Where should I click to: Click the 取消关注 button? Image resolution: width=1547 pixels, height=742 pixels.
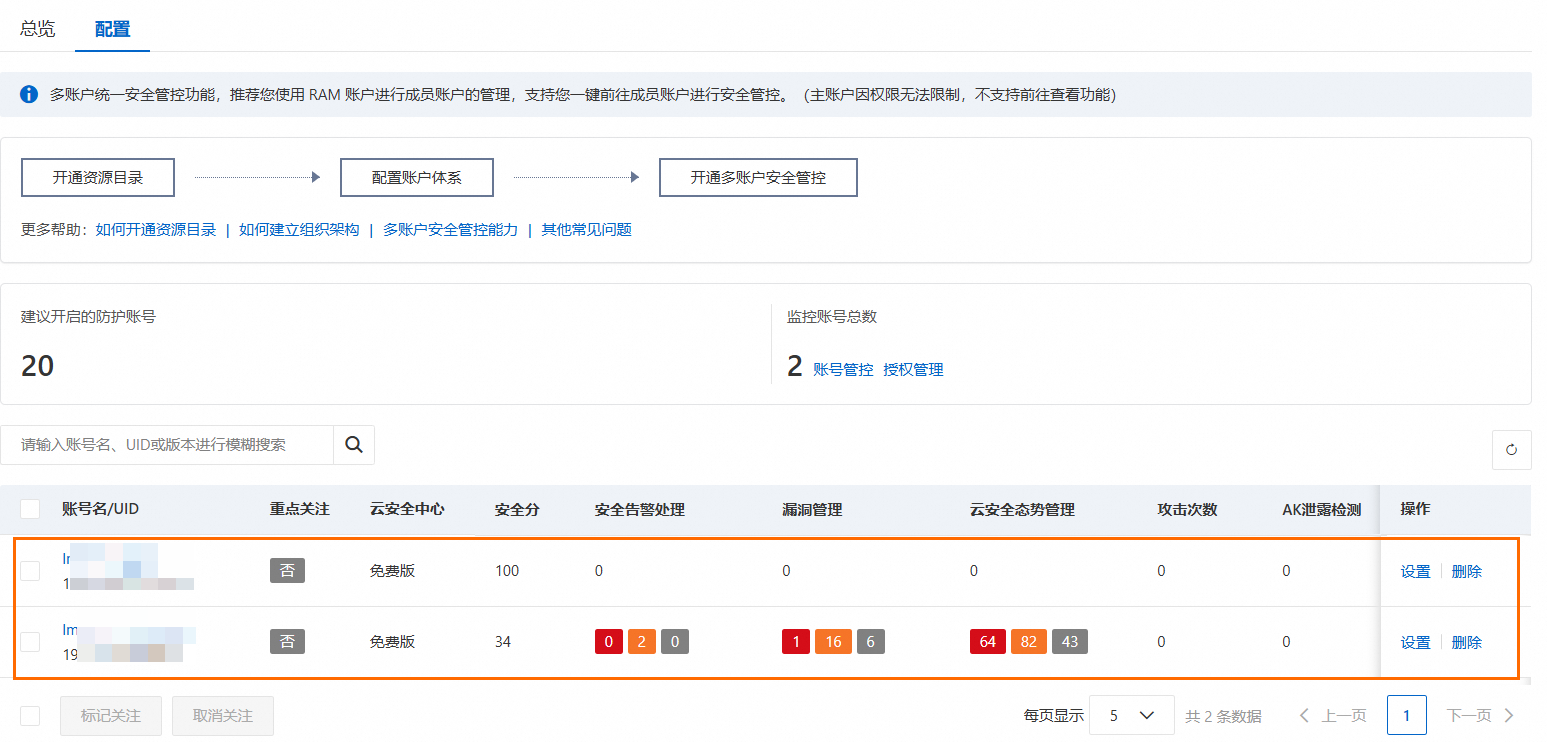click(x=223, y=716)
